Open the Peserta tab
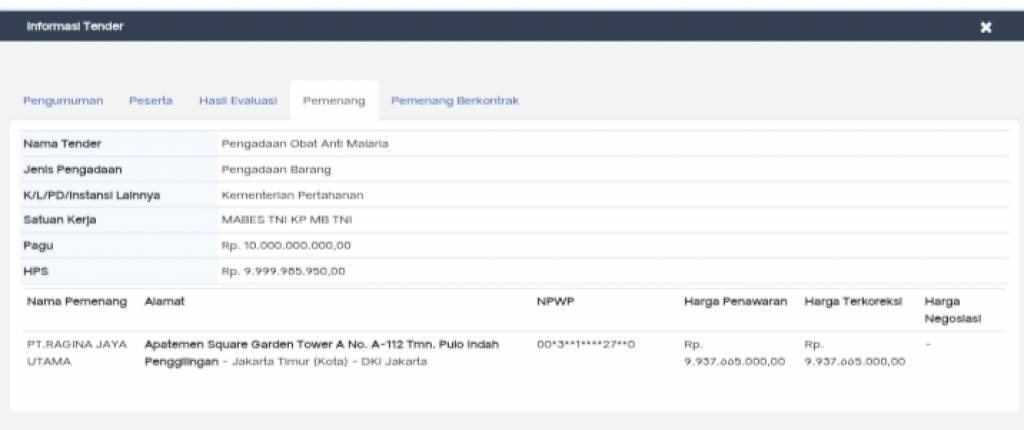Screen dimensions: 1024x430 pos(150,101)
